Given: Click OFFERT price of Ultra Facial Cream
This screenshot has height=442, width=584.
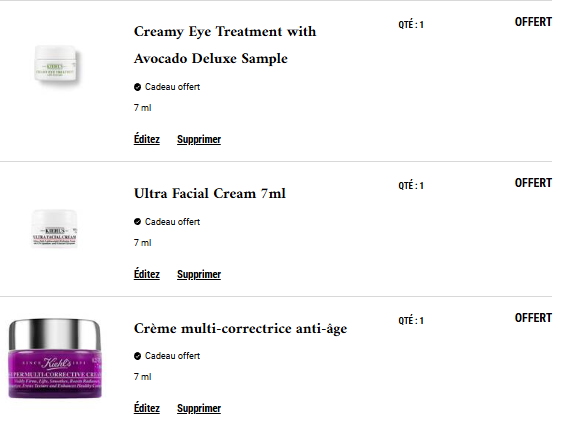Looking at the screenshot, I should click(533, 183).
